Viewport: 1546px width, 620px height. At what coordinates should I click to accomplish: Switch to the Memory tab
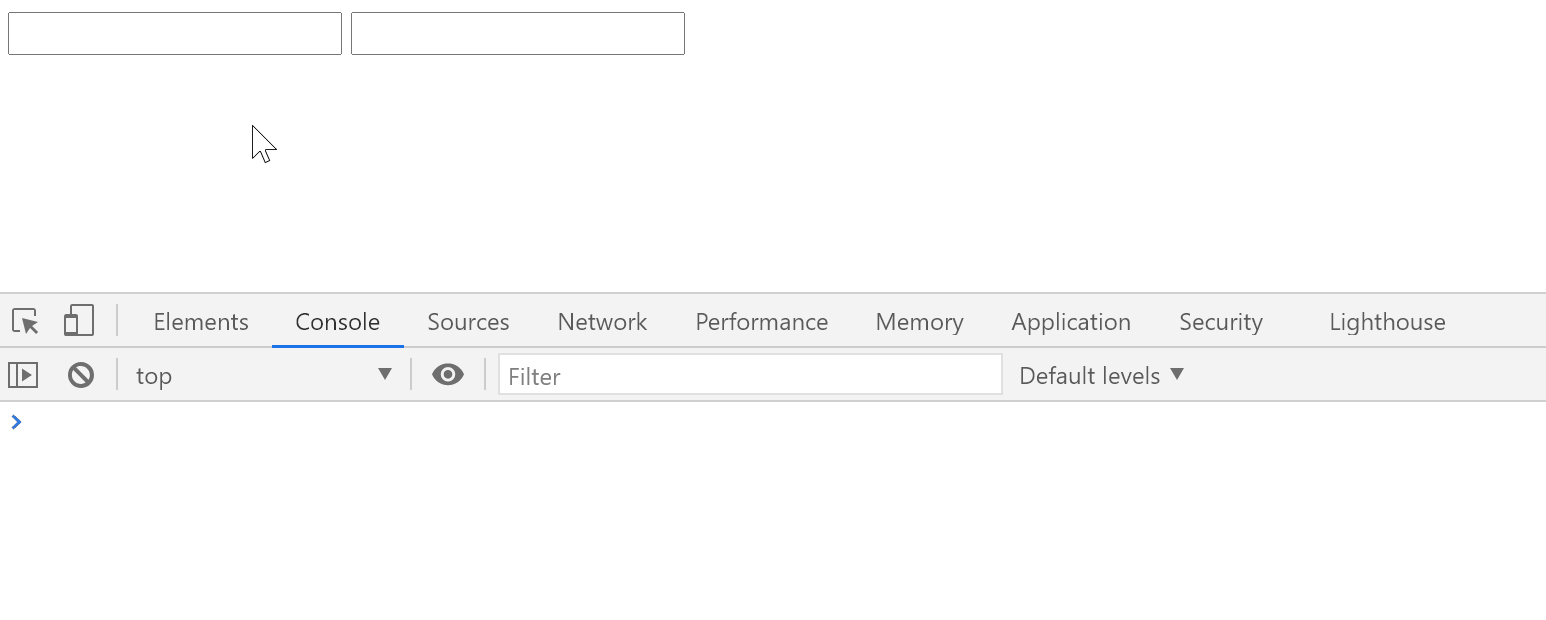pyautogui.click(x=919, y=322)
